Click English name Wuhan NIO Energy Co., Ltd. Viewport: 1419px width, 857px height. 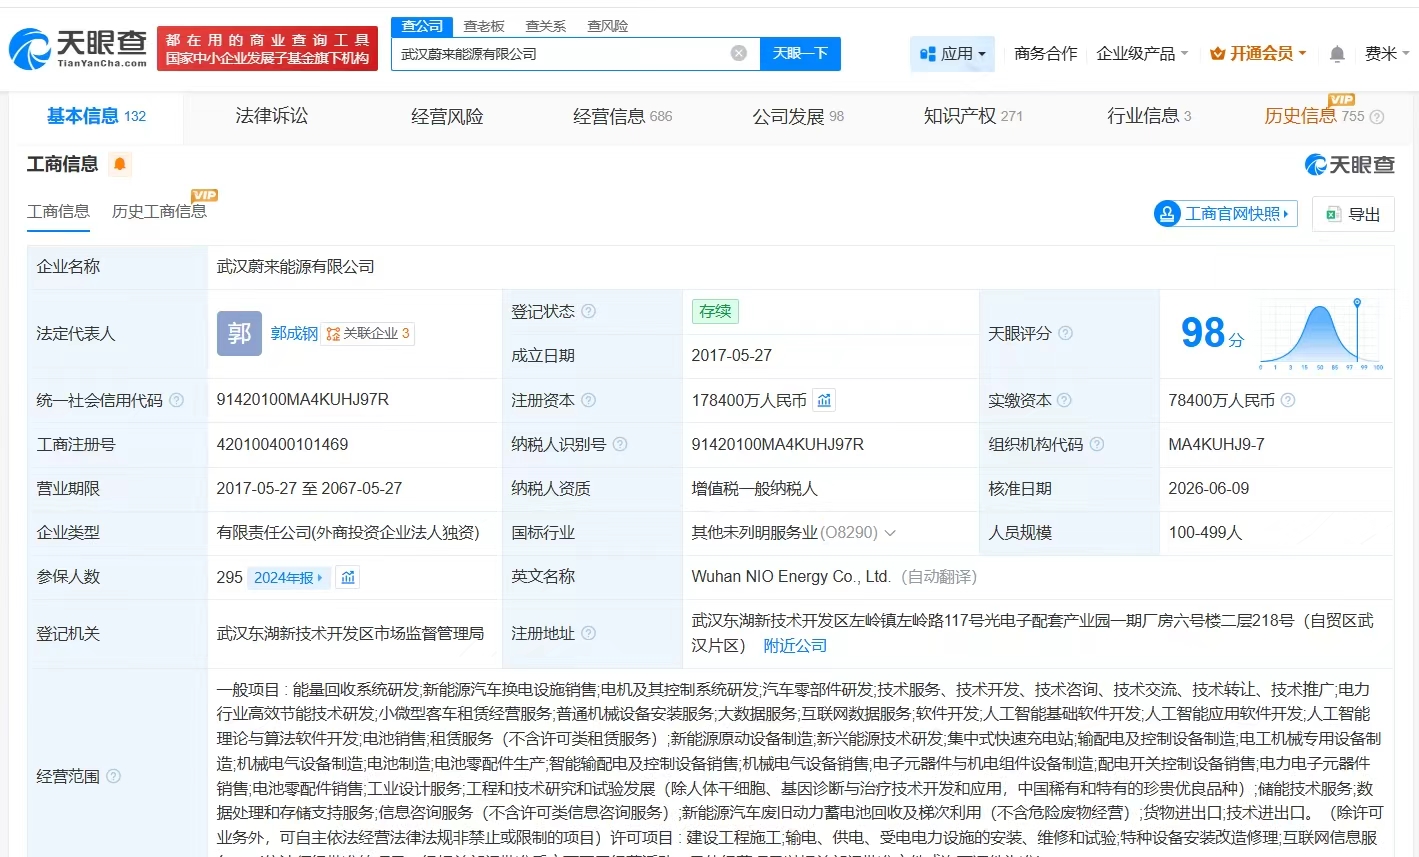[x=791, y=577]
